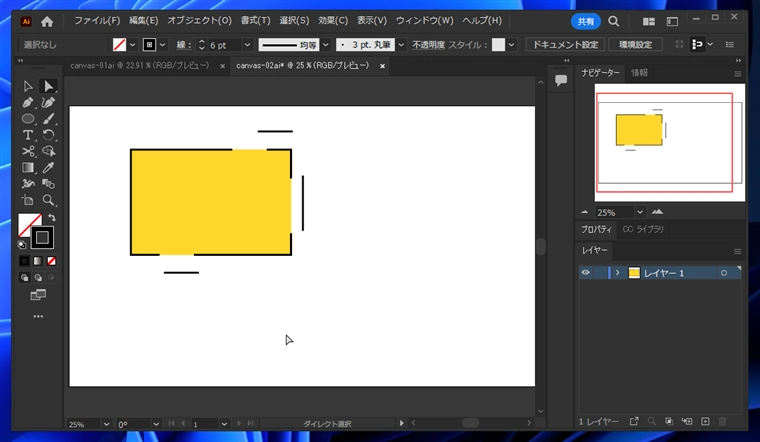Open status bar zoom level dropdown
This screenshot has width=760, height=442.
(x=106, y=424)
